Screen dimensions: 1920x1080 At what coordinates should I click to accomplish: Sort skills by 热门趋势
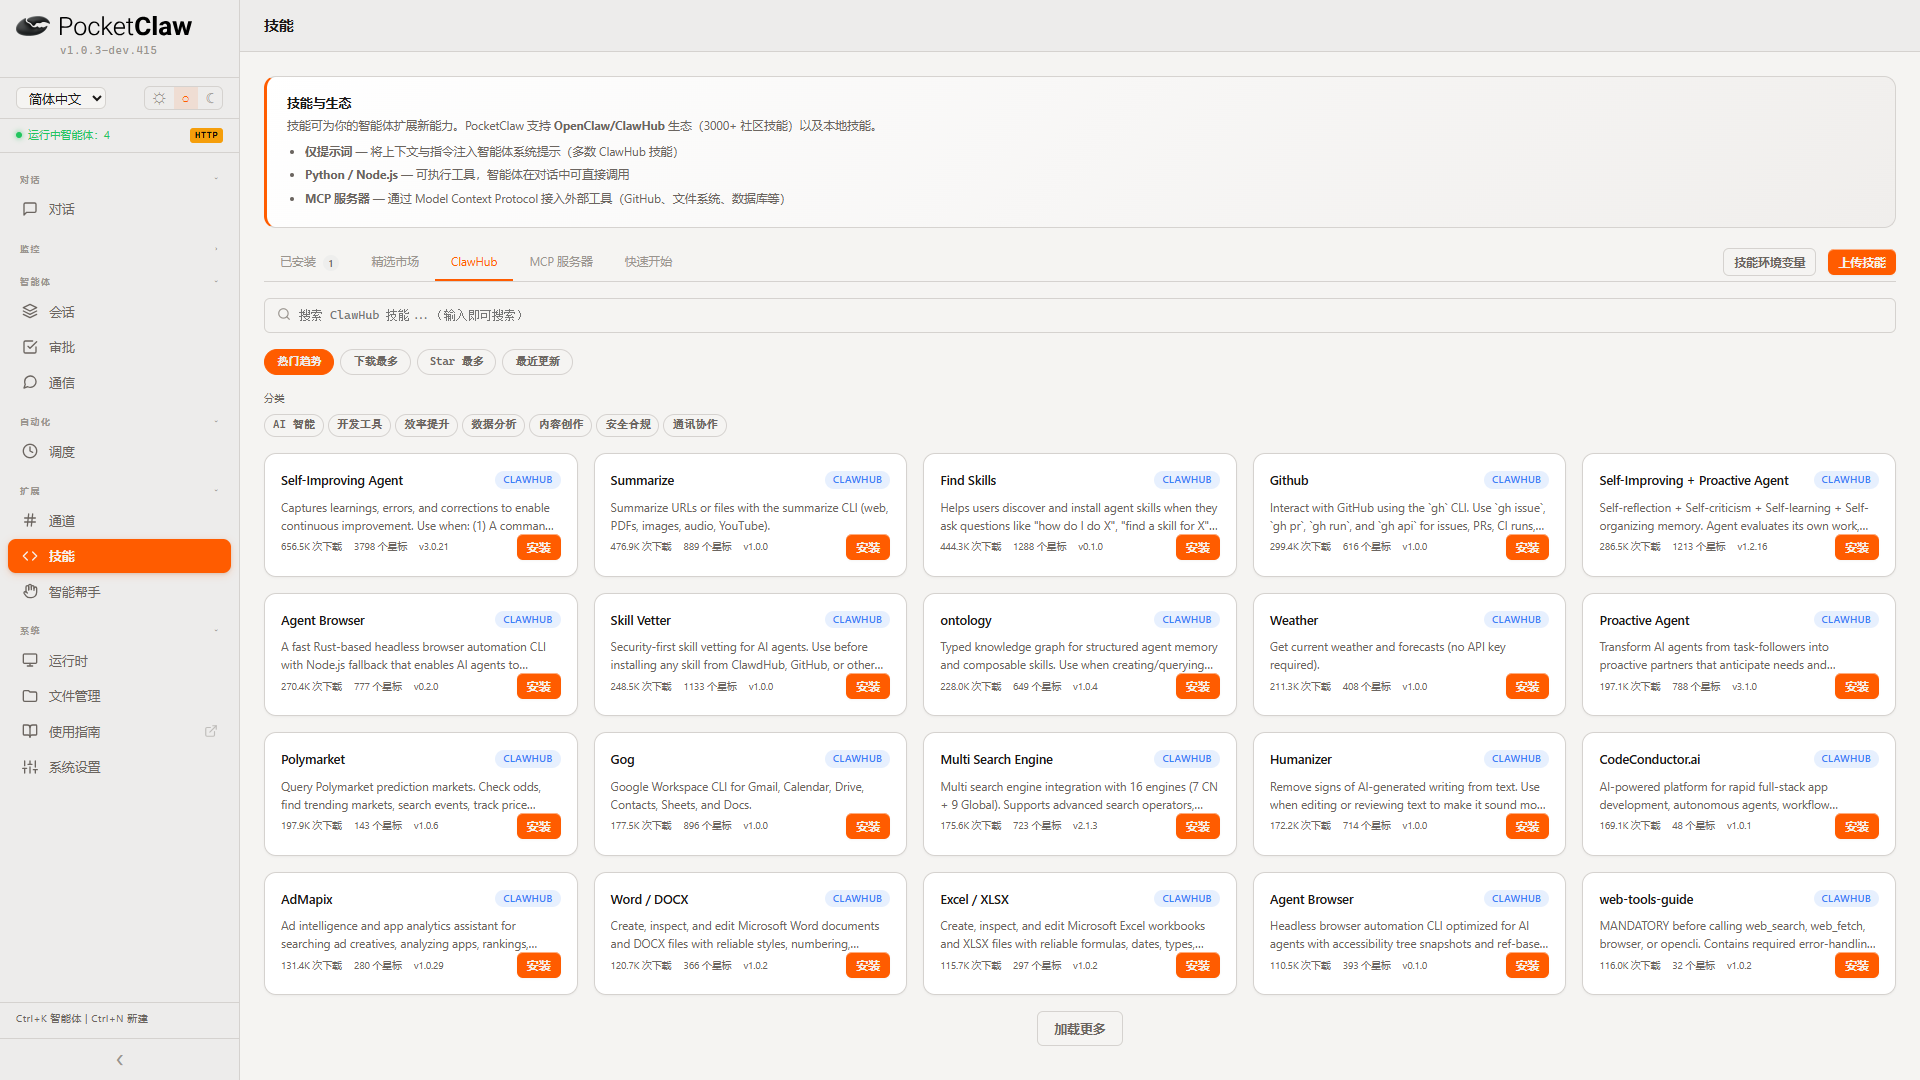click(299, 361)
